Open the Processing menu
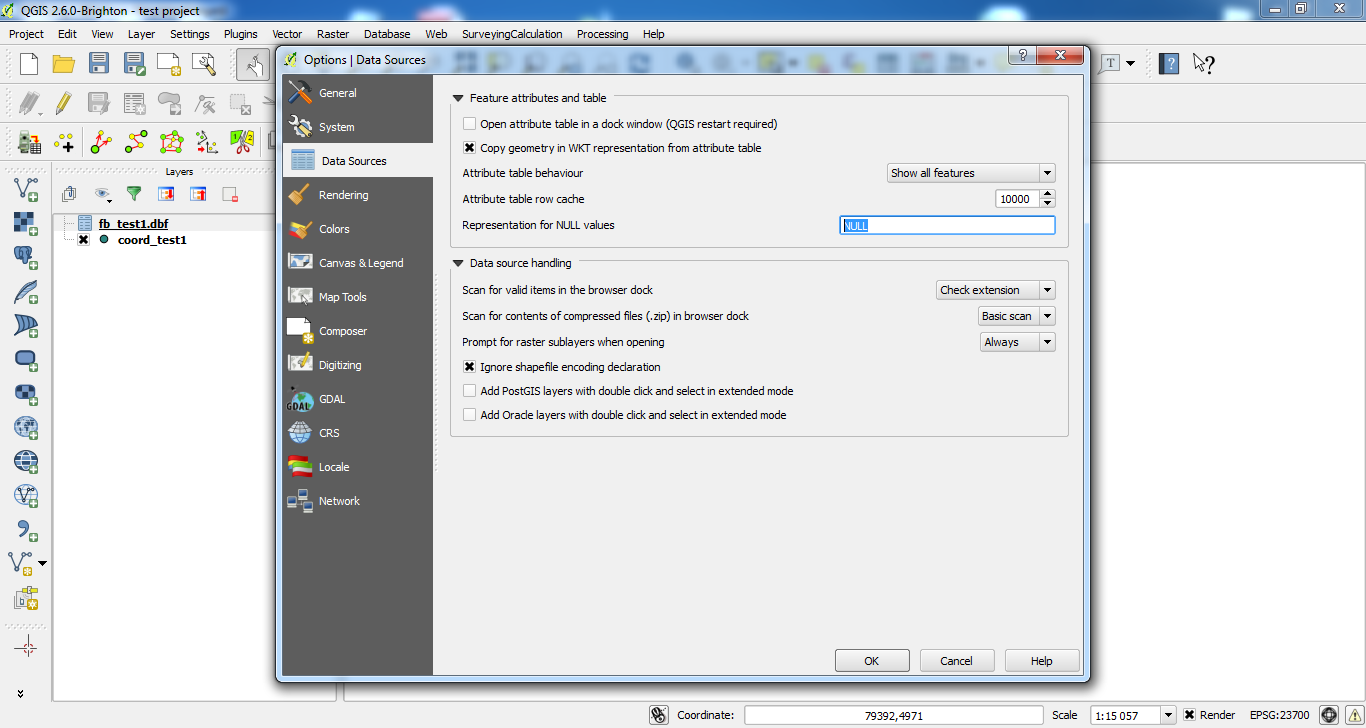The image size is (1366, 728). [x=602, y=34]
